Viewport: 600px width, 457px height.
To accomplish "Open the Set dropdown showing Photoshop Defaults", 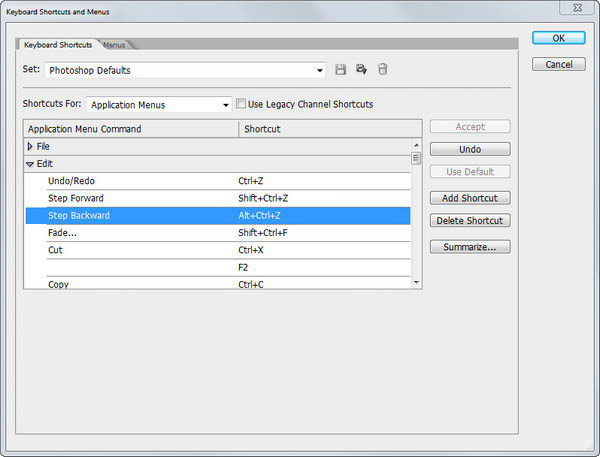I will (x=185, y=70).
